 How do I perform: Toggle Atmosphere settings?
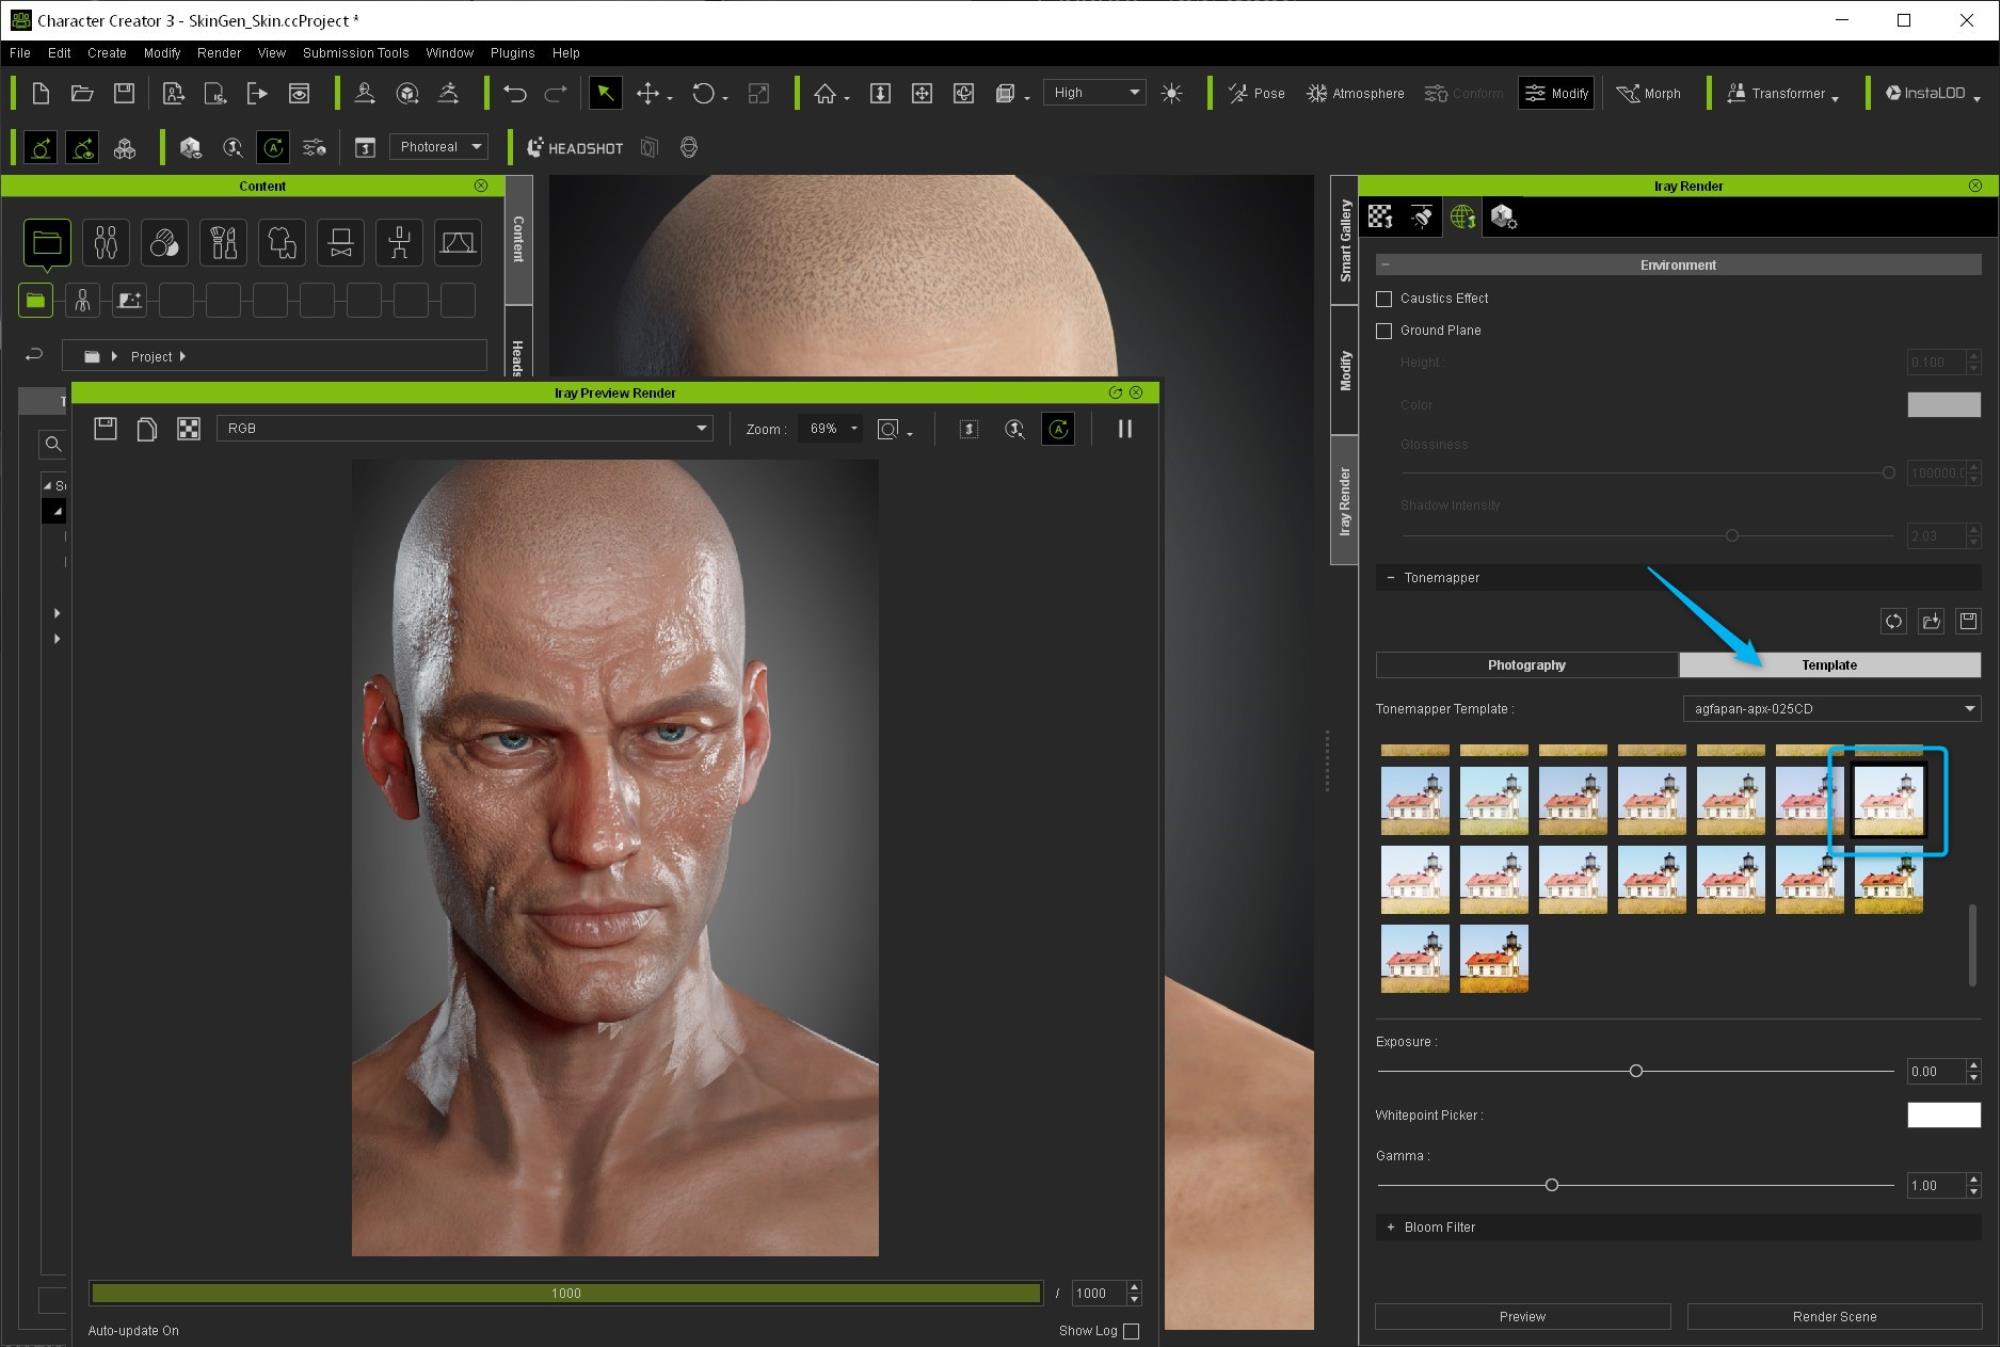[x=1355, y=93]
